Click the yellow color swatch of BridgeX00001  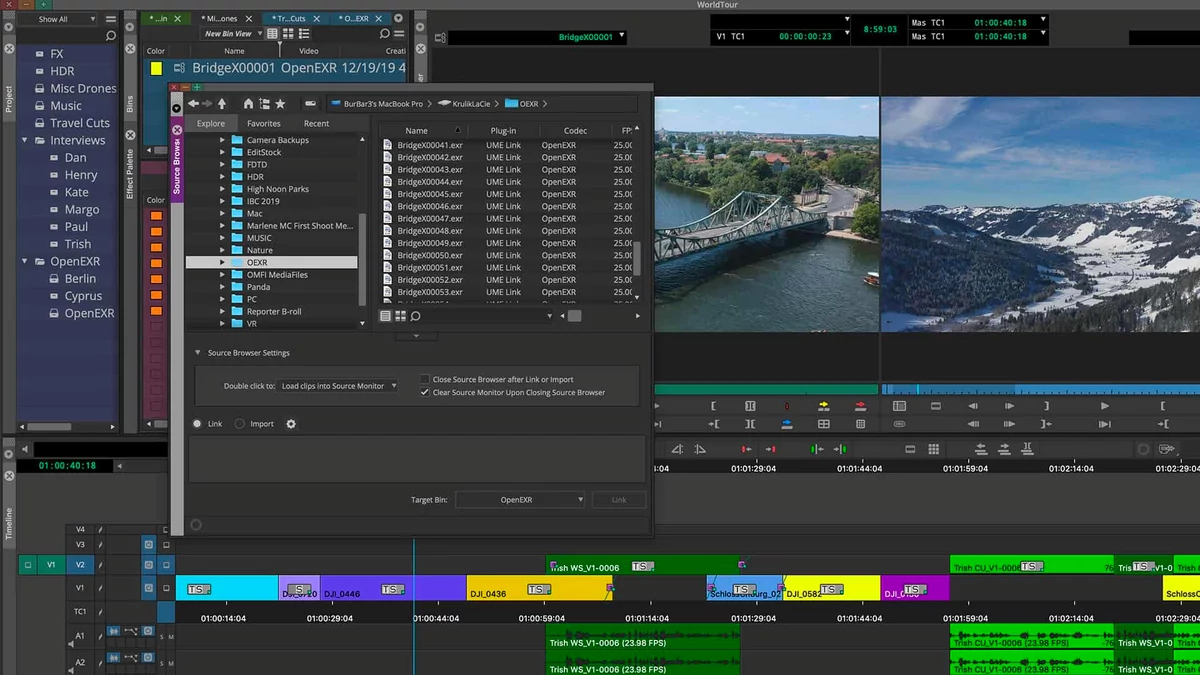point(156,69)
